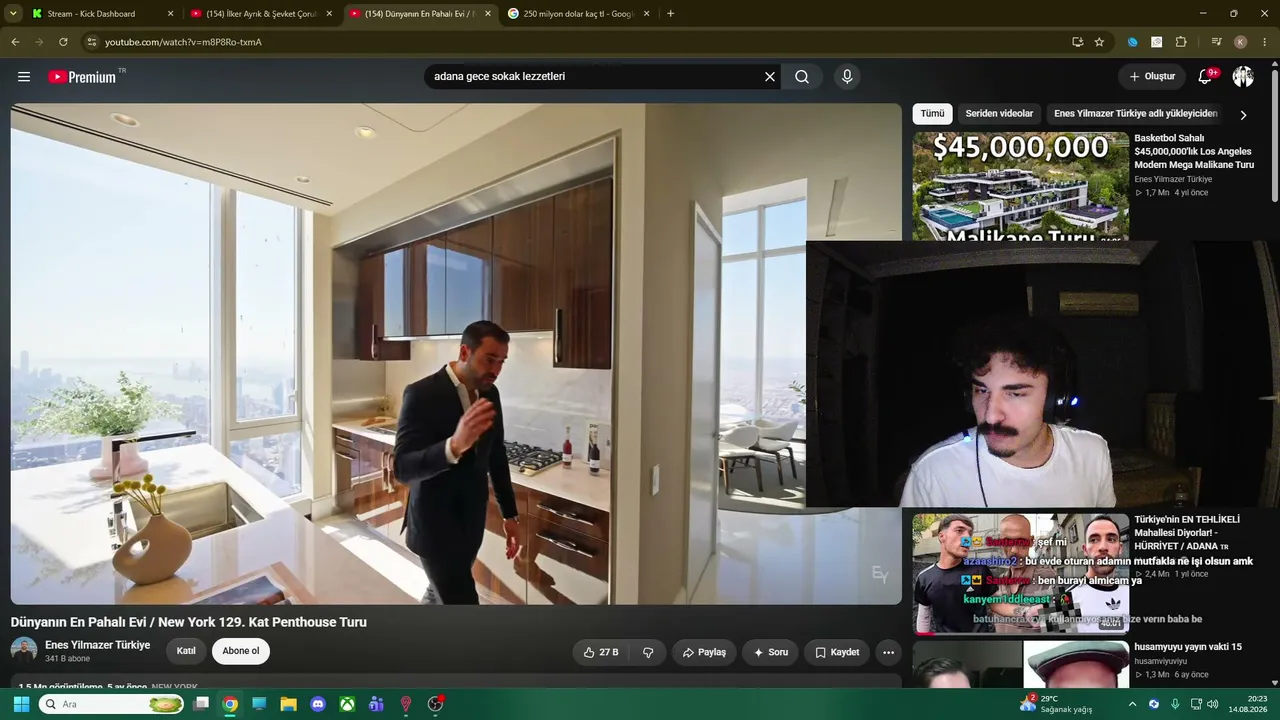
Task: Switch to İlker Ayrık & Şevket Çoruh tab
Action: 261,14
